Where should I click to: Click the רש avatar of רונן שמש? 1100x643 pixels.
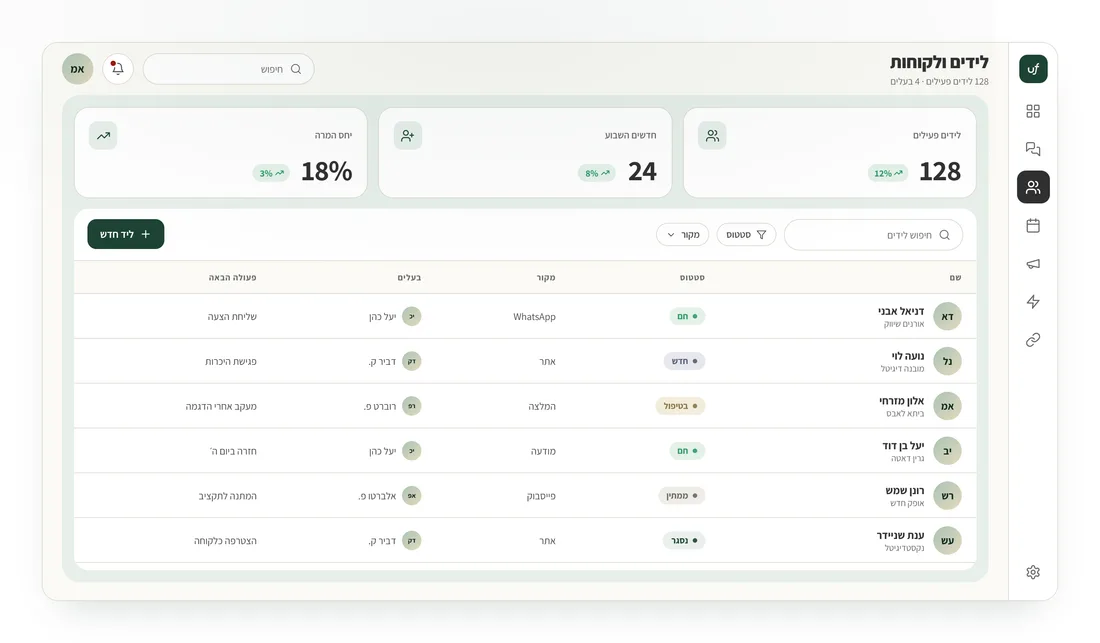point(947,496)
